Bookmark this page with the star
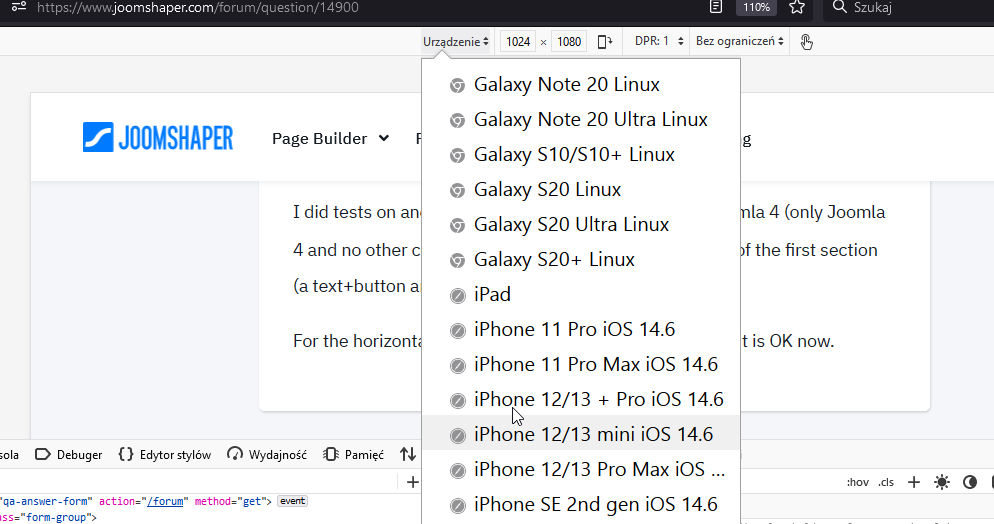The height and width of the screenshot is (524, 994). click(x=796, y=8)
